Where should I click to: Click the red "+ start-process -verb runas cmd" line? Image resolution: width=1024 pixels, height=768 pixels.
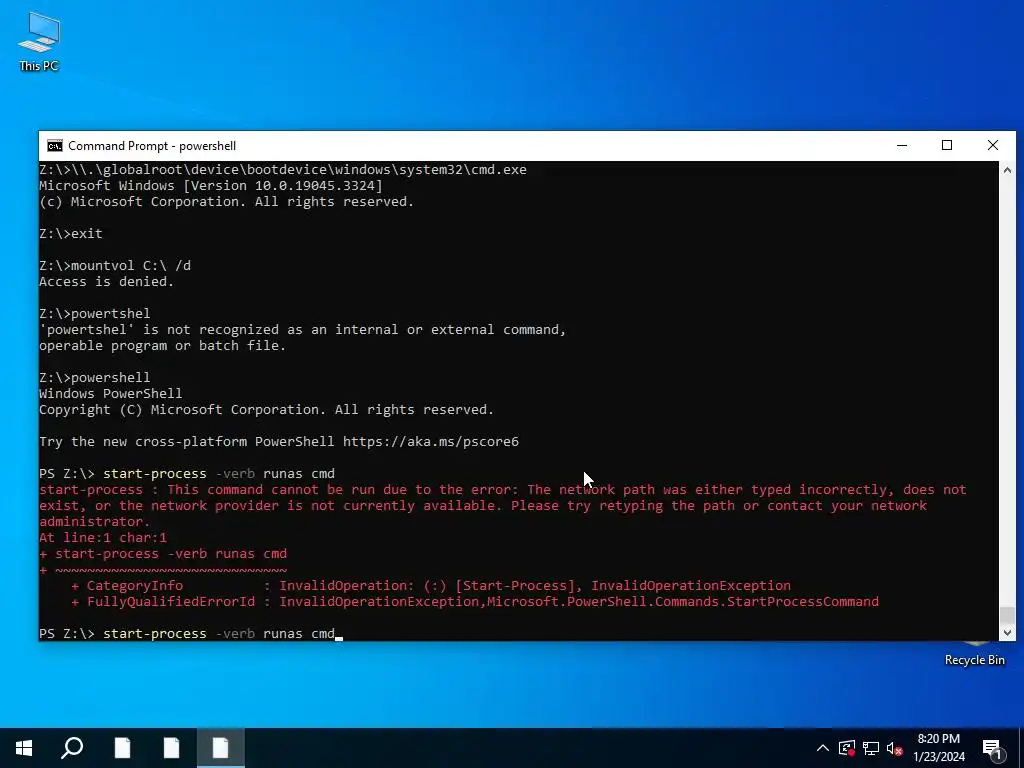163,553
